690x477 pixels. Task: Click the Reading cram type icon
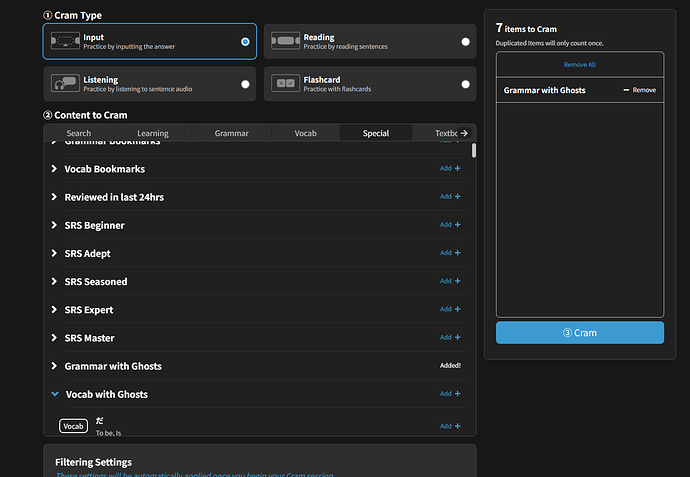(286, 41)
